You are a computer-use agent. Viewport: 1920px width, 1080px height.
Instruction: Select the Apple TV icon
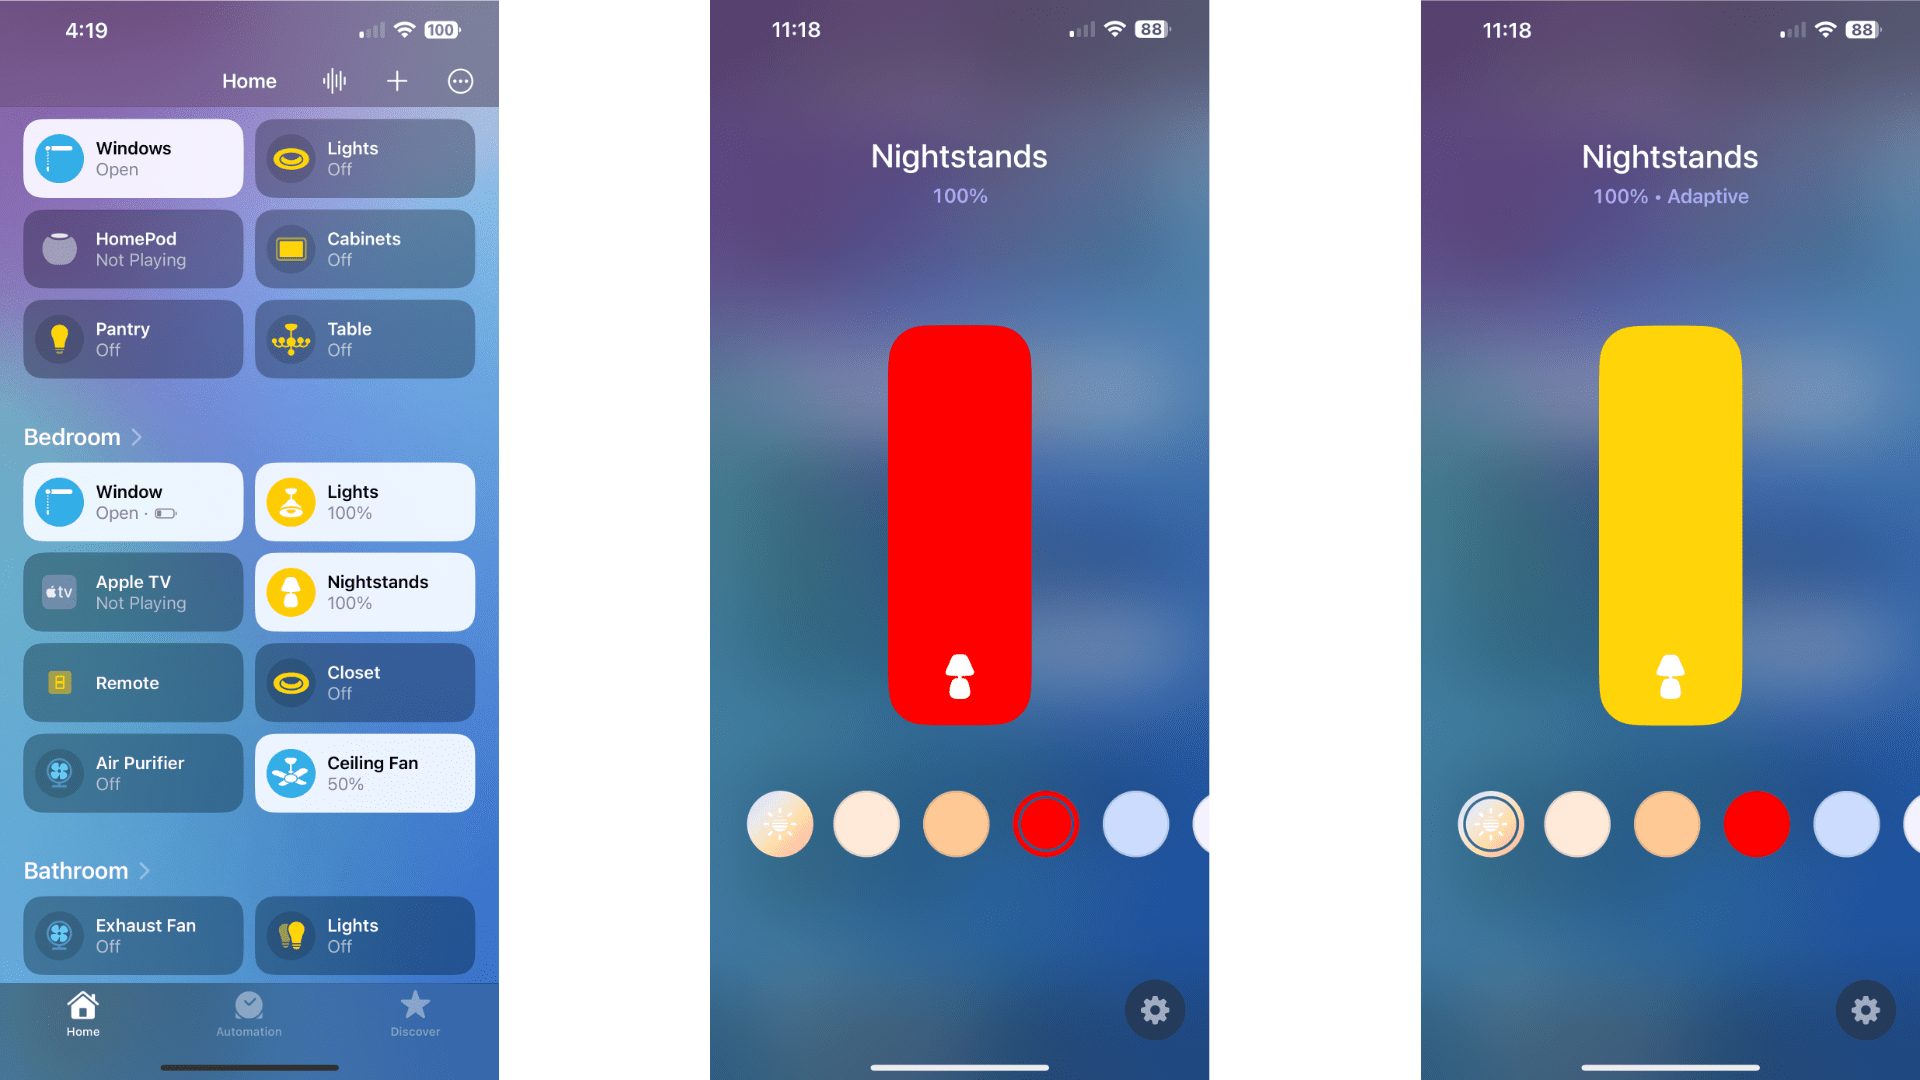pos(59,592)
